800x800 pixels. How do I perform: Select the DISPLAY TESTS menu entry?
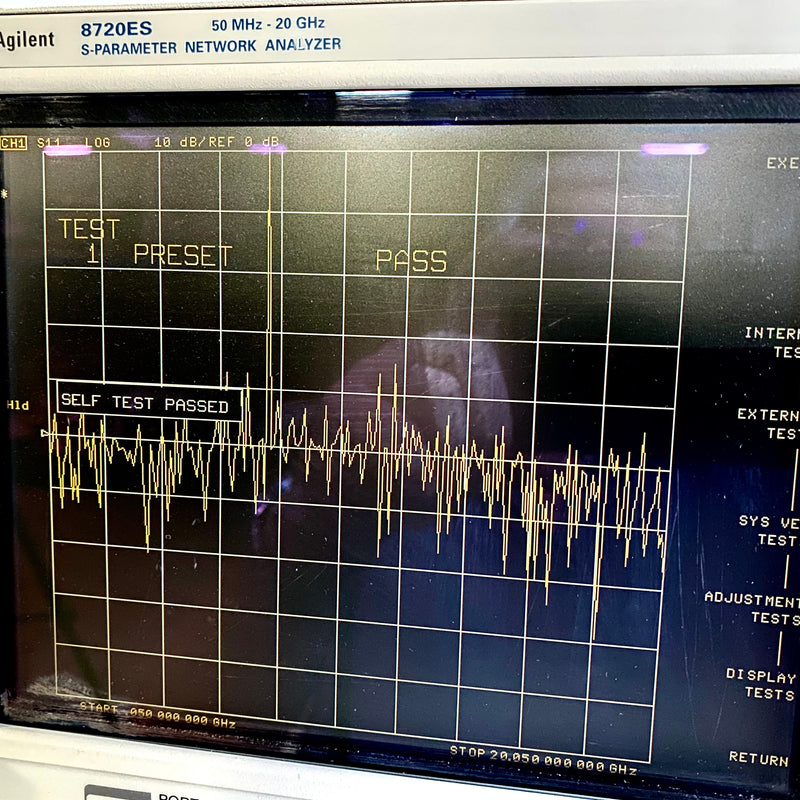click(763, 683)
